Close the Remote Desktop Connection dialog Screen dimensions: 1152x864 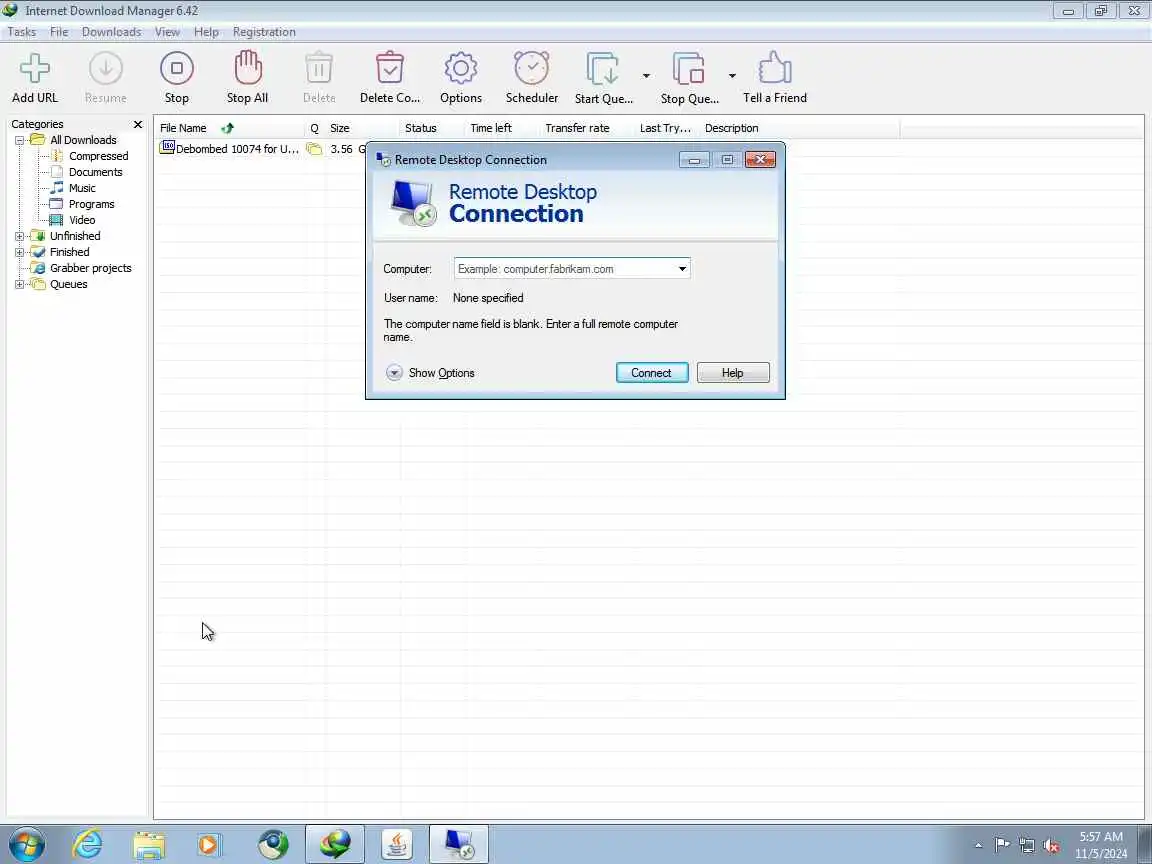pyautogui.click(x=760, y=159)
